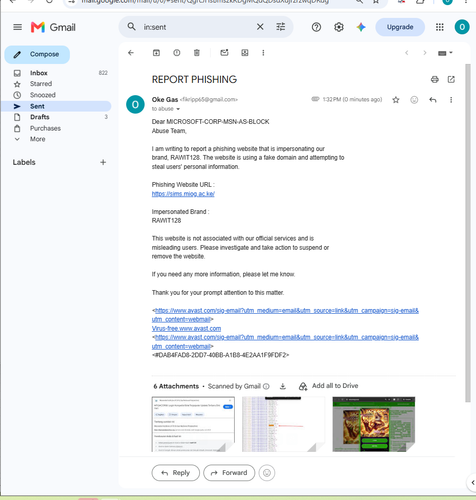The image size is (476, 500).
Task: Open the search options filter icon
Action: (281, 27)
